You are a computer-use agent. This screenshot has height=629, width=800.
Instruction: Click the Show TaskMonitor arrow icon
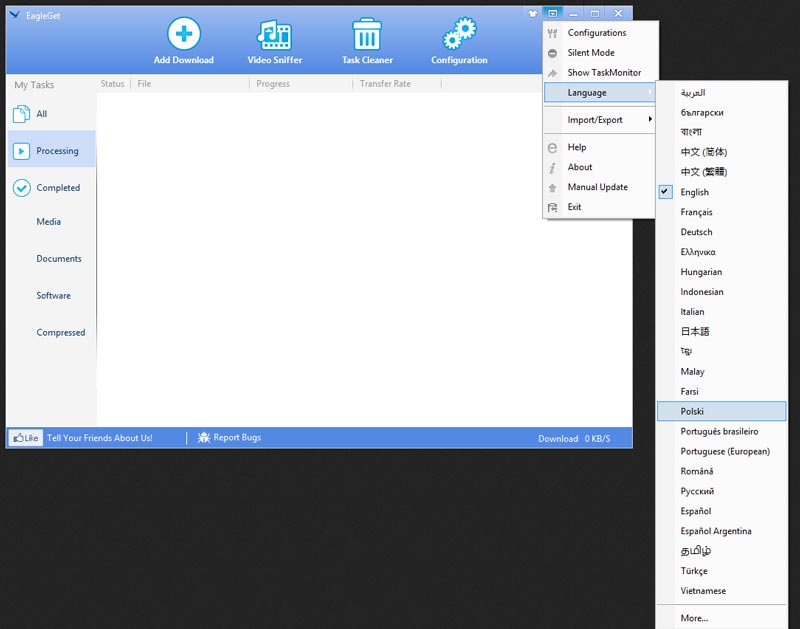pos(552,73)
